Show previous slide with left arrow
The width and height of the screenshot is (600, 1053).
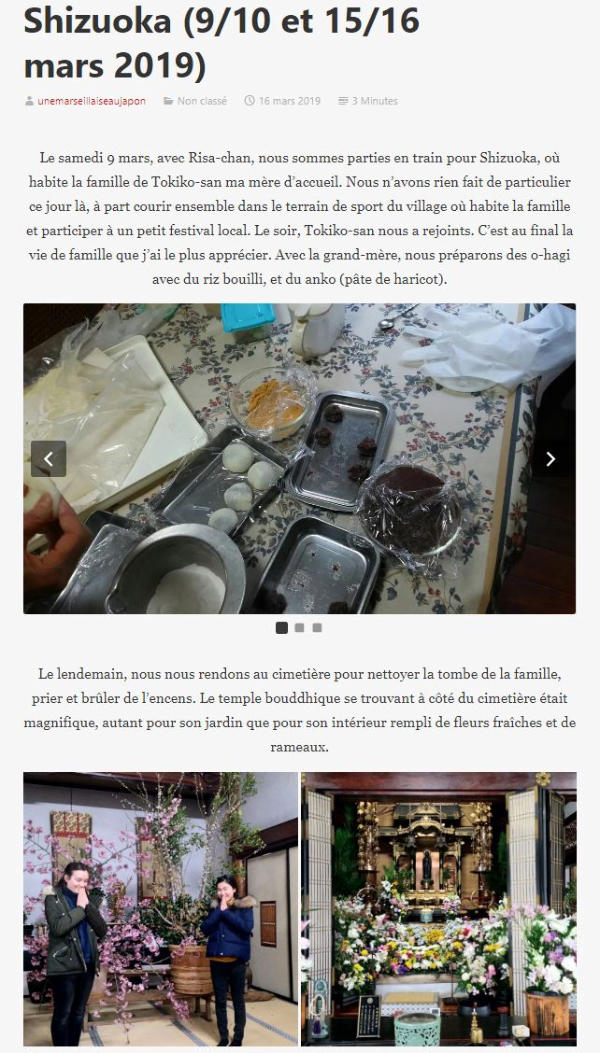pyautogui.click(x=48, y=459)
